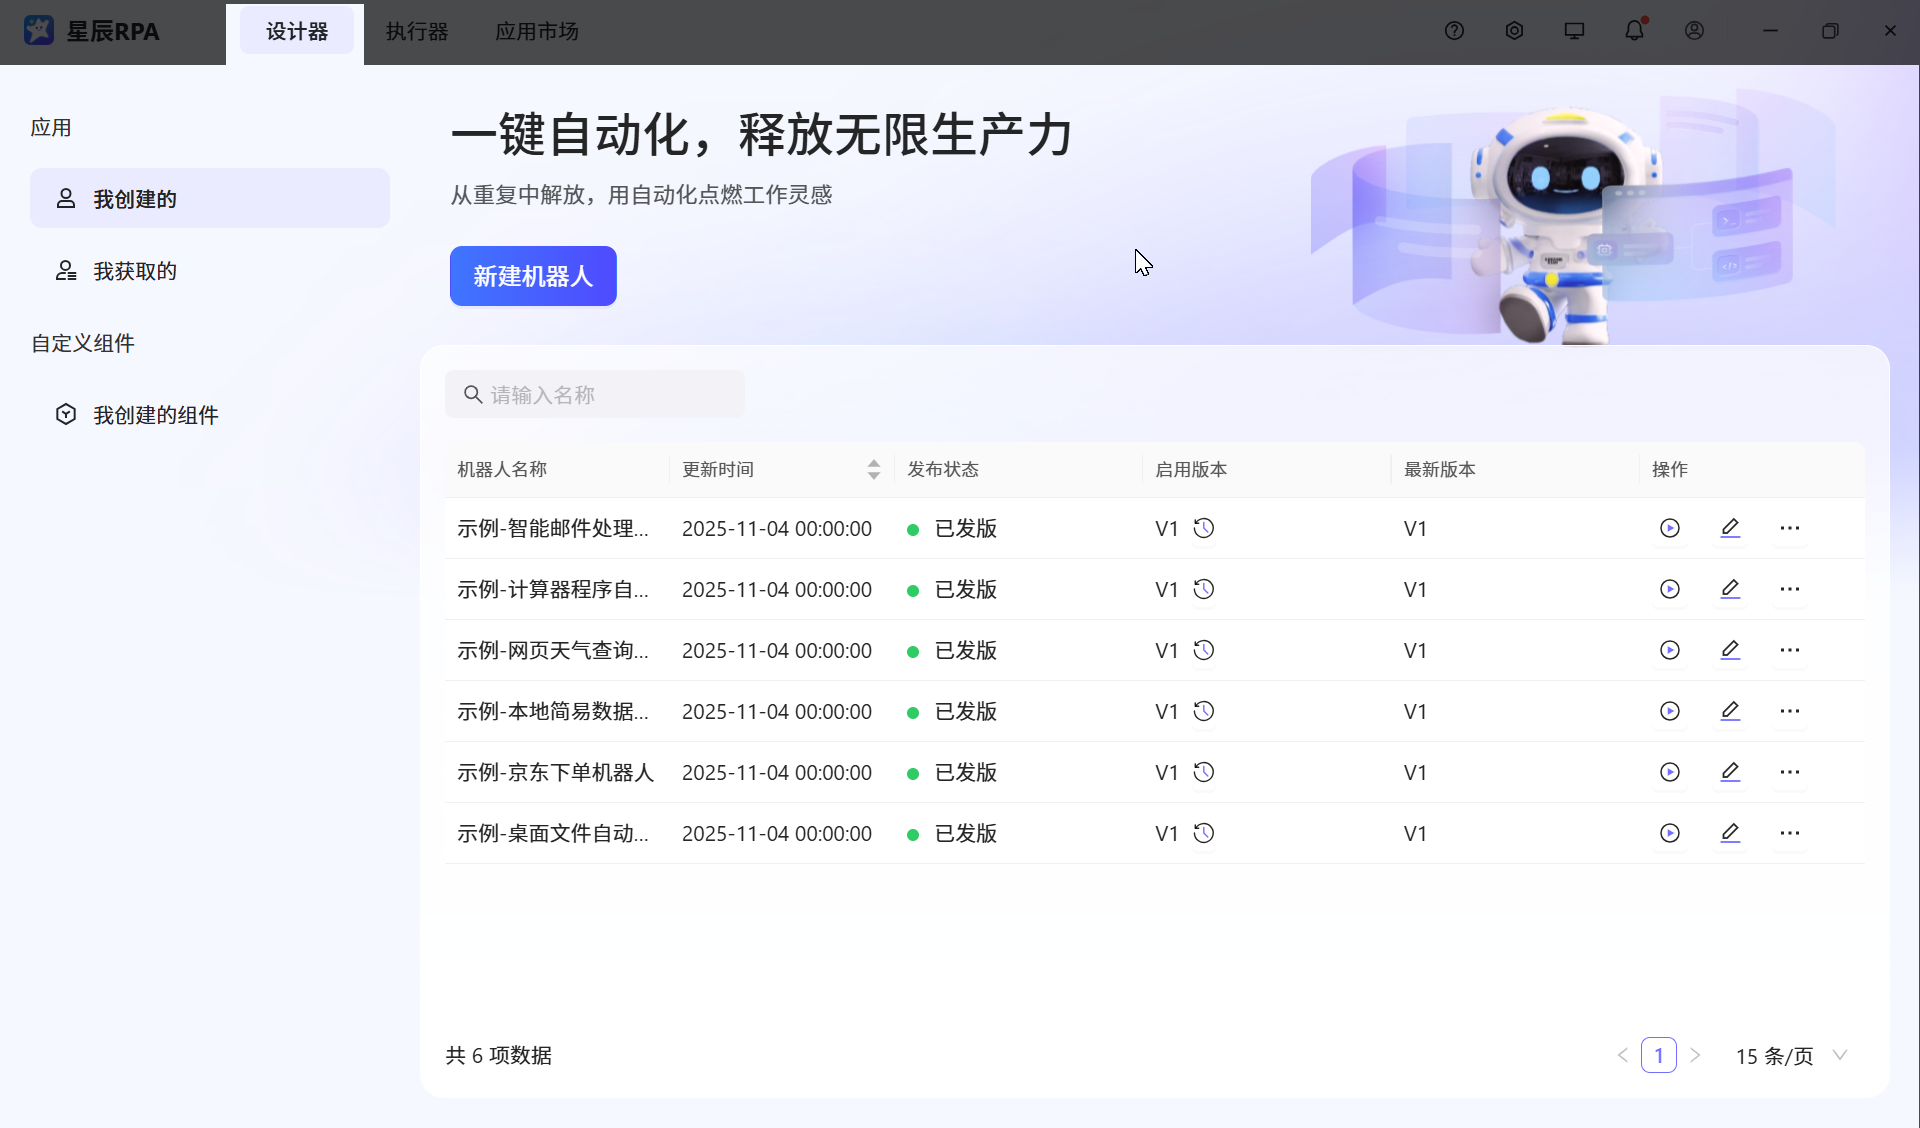The image size is (1920, 1128).
Task: Open version history for 示例-网页天气查询 robot
Action: 1204,650
